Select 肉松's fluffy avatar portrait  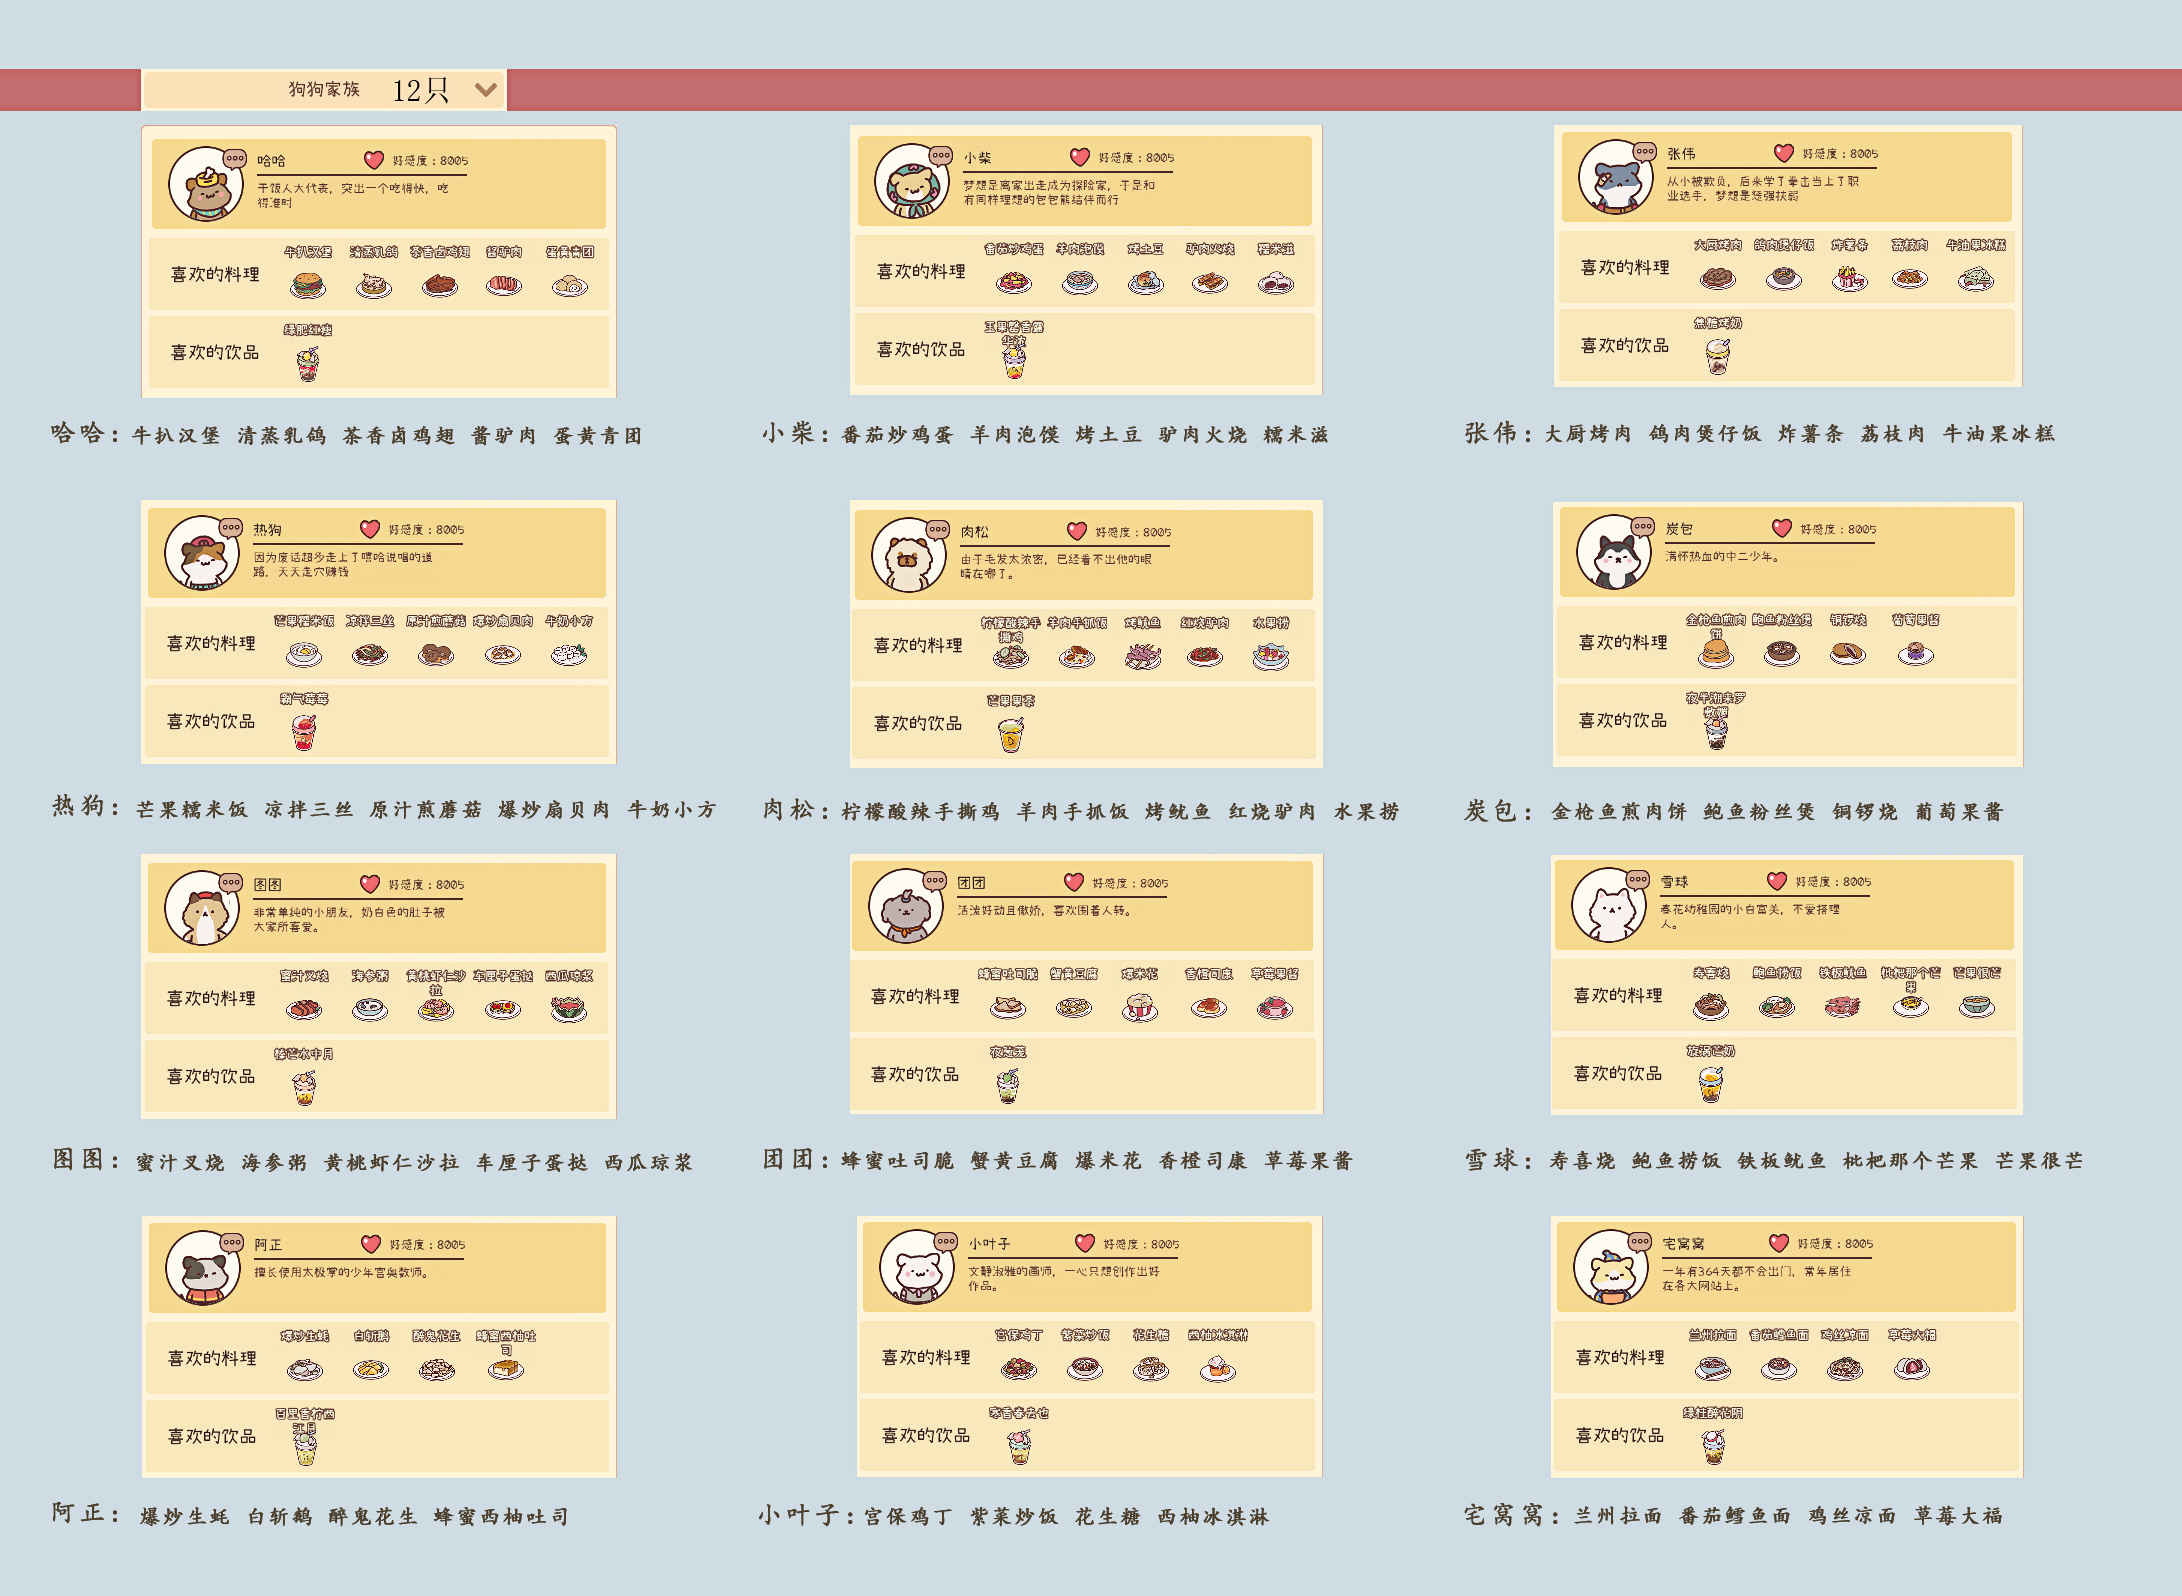point(908,555)
